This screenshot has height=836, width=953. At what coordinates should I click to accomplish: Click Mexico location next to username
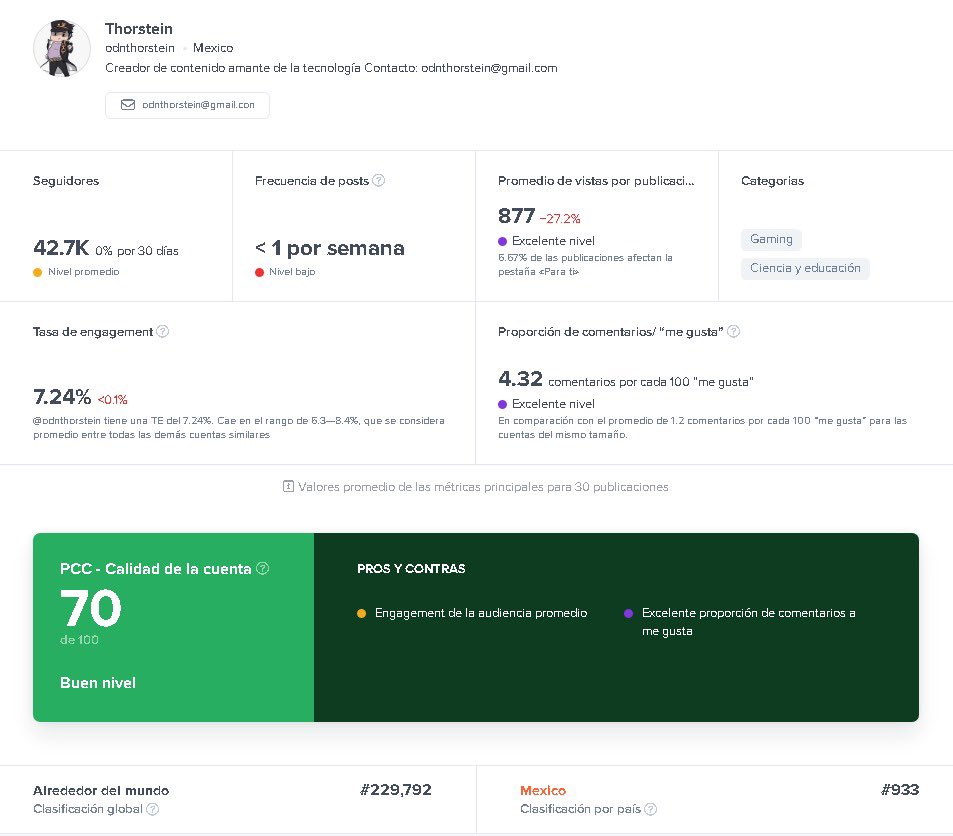tap(213, 48)
